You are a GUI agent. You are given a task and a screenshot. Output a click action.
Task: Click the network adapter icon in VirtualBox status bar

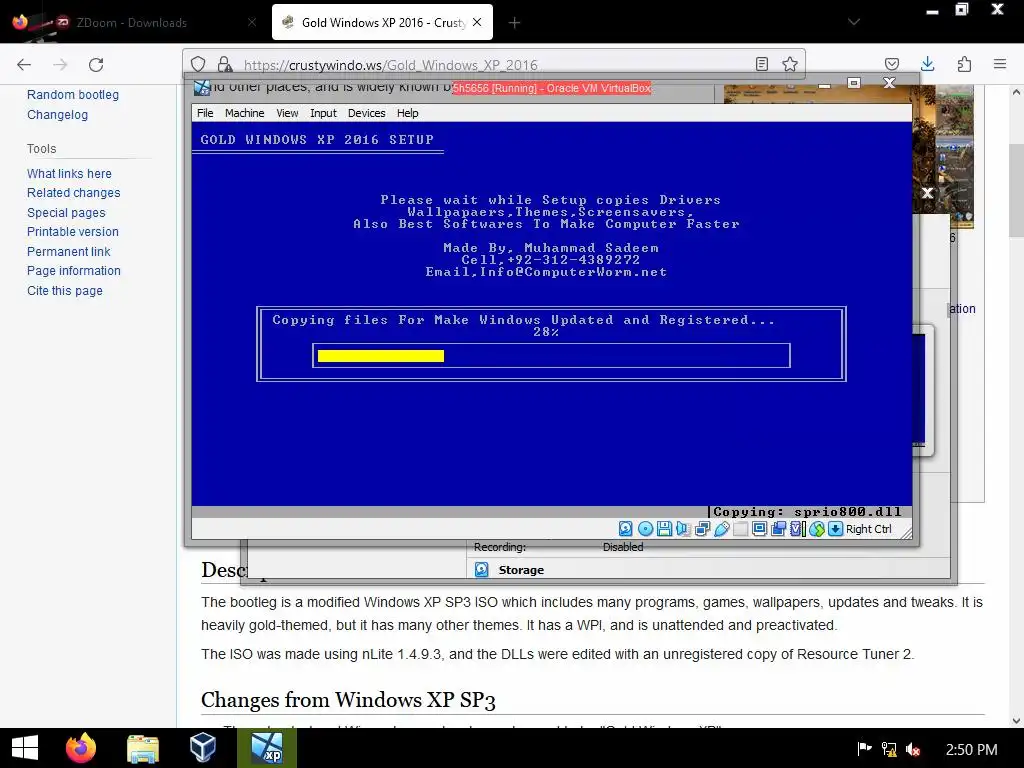point(702,529)
